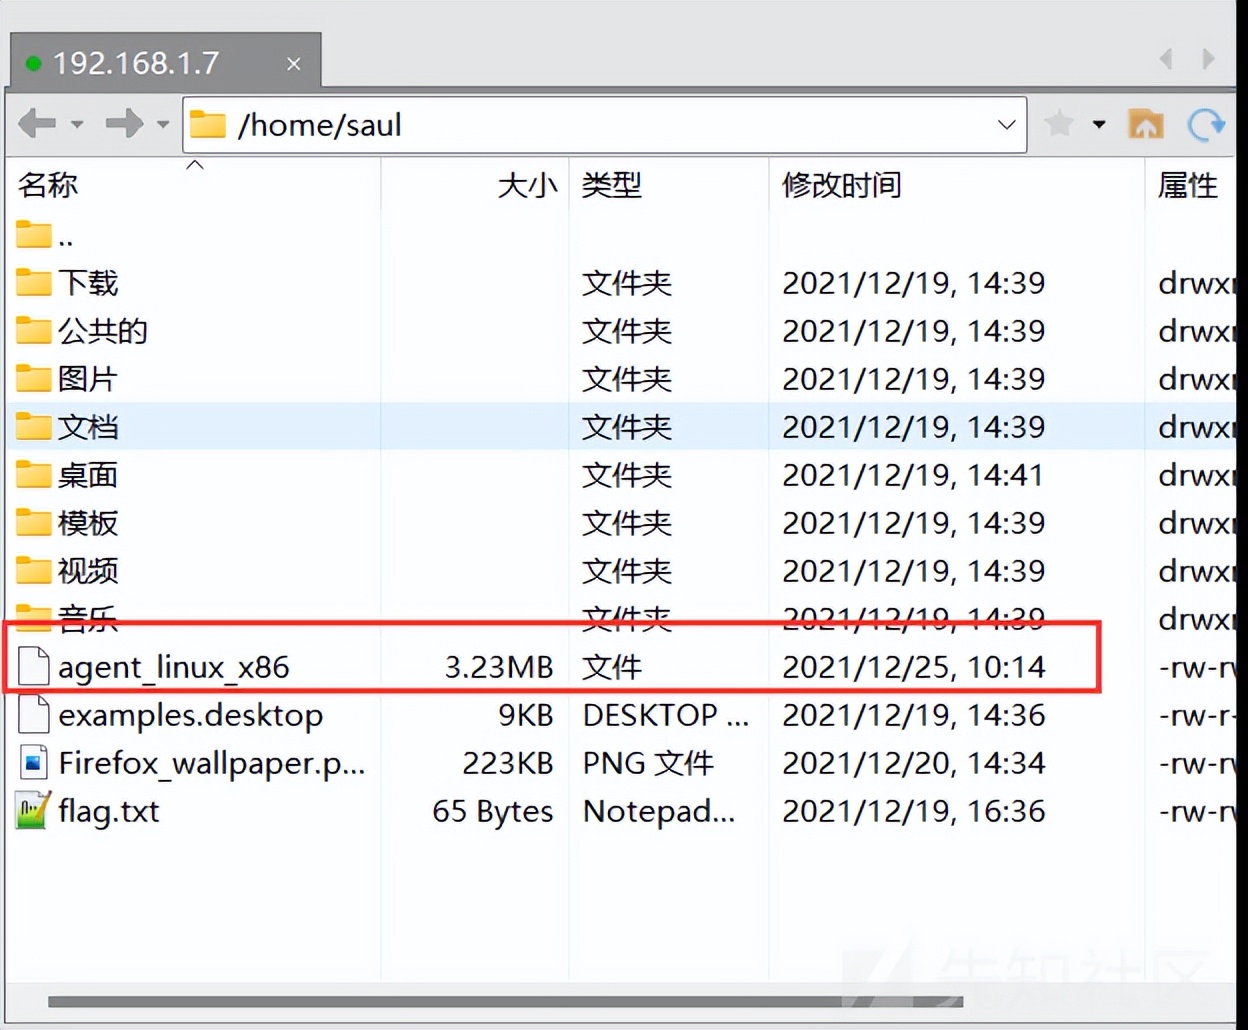
Task: Open the forward history dropdown arrow
Action: click(163, 125)
